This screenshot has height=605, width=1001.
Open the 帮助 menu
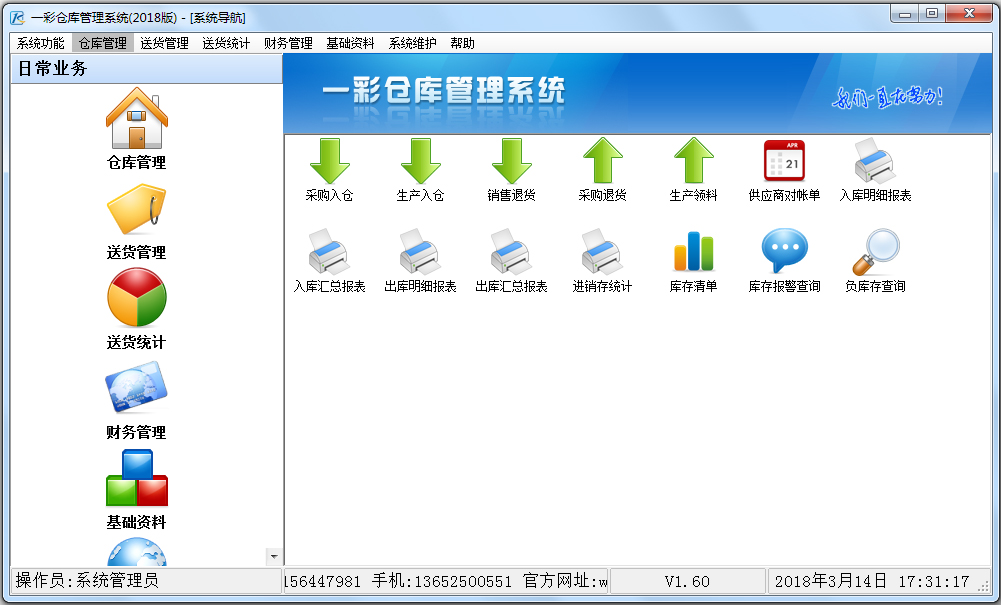(x=461, y=42)
